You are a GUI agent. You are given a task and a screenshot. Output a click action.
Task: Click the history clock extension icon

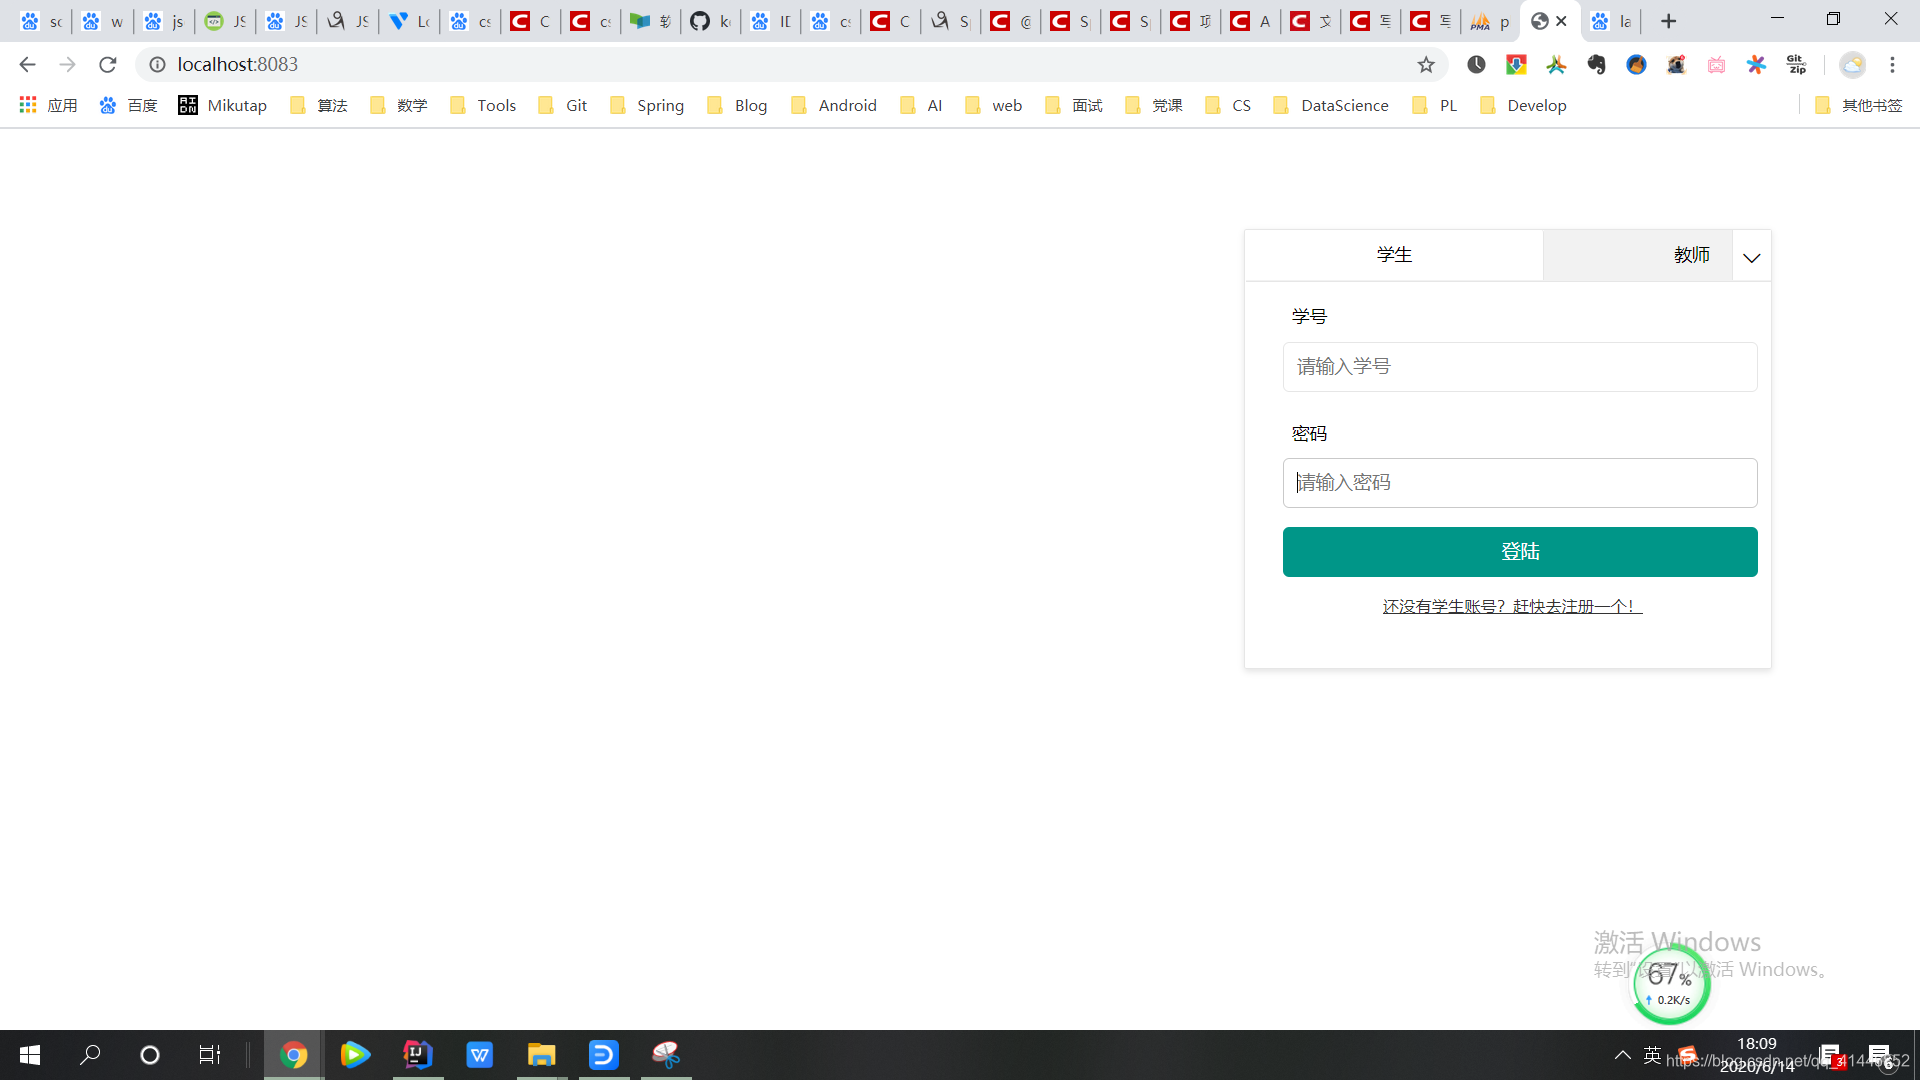click(1477, 64)
